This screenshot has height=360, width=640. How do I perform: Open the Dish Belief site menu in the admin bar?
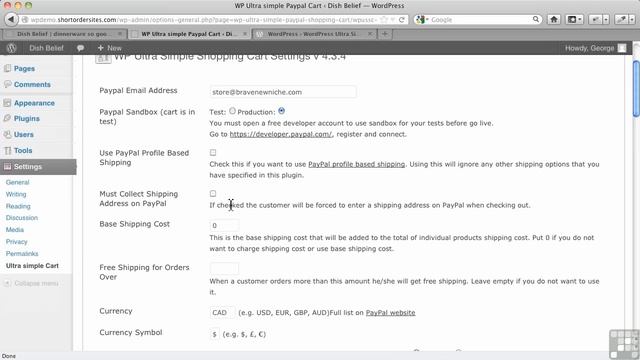coord(46,48)
